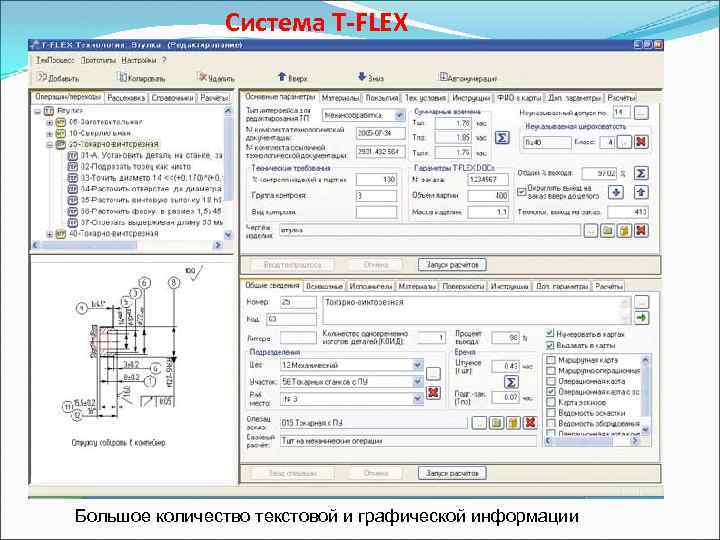Image resolution: width=720 pixels, height=540 pixels.
Task: Click the green folder icon in Чертёж изделия row
Action: coord(608,230)
